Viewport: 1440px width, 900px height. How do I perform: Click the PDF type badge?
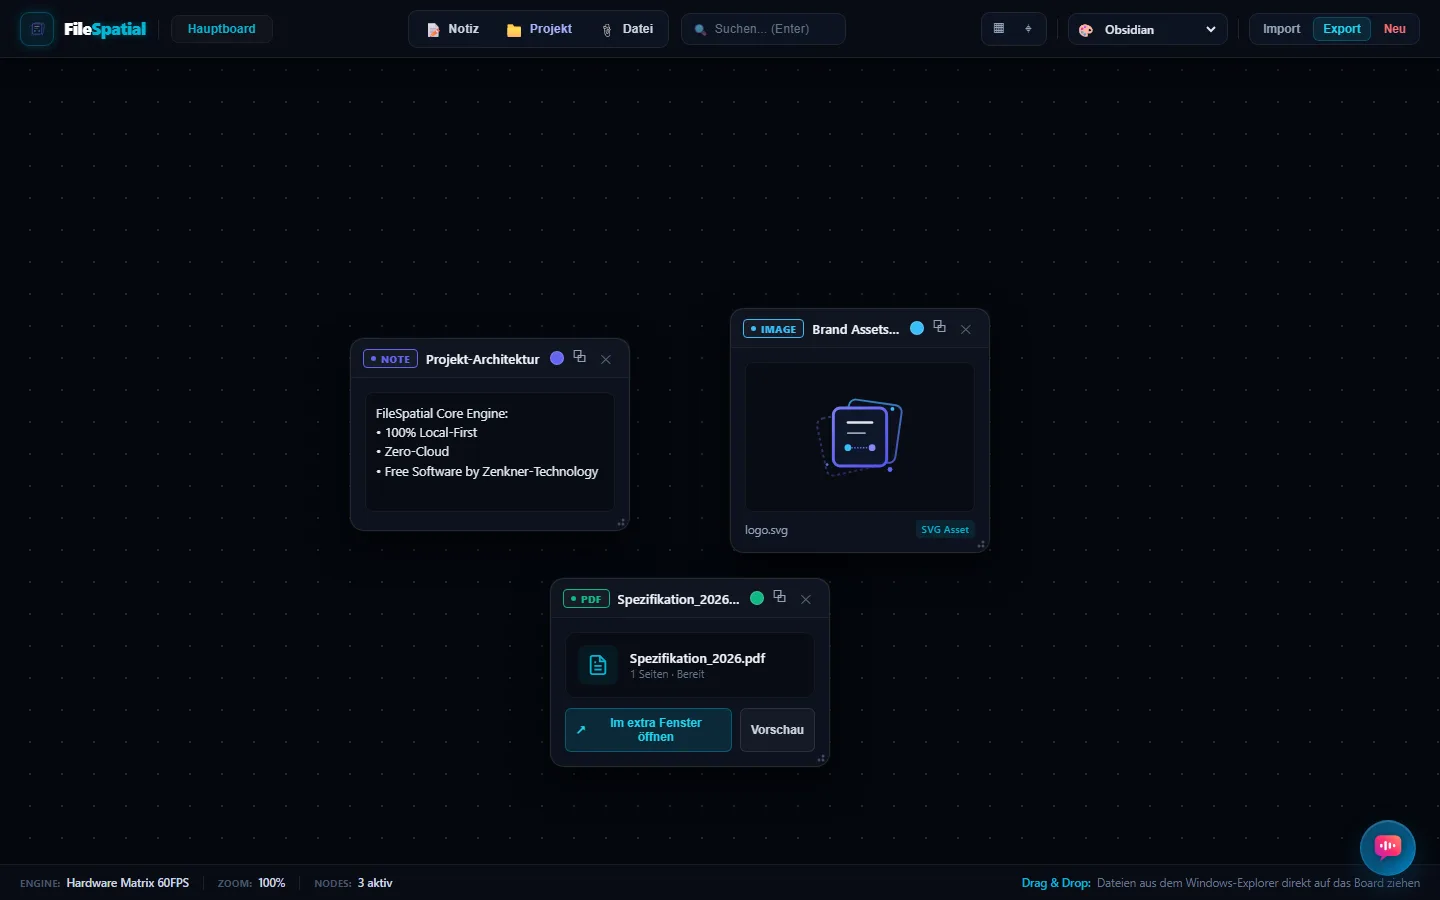point(586,599)
